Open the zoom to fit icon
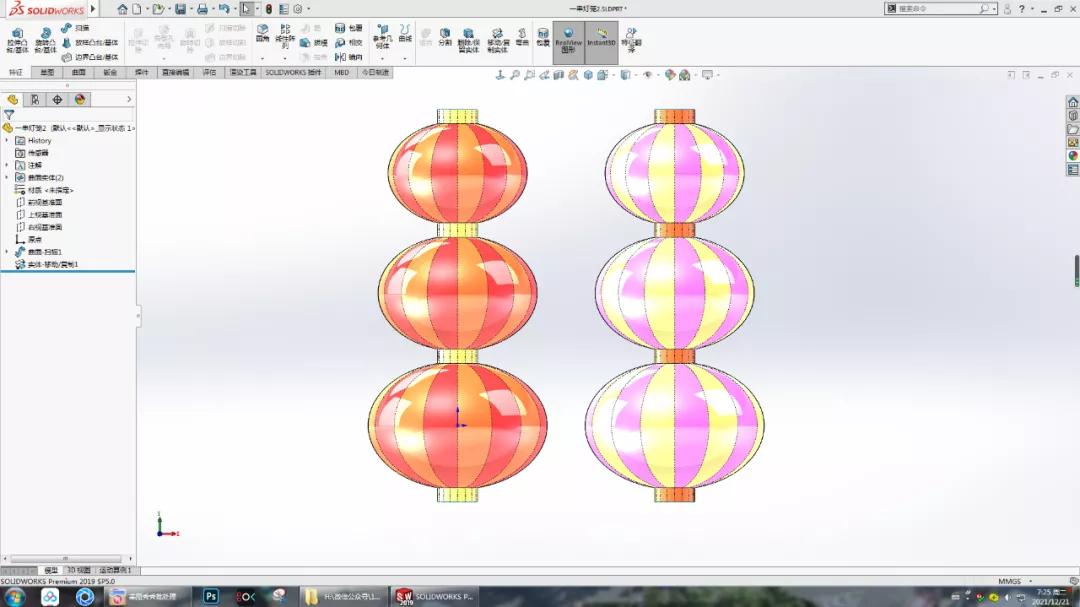1080x607 pixels. [x=515, y=73]
